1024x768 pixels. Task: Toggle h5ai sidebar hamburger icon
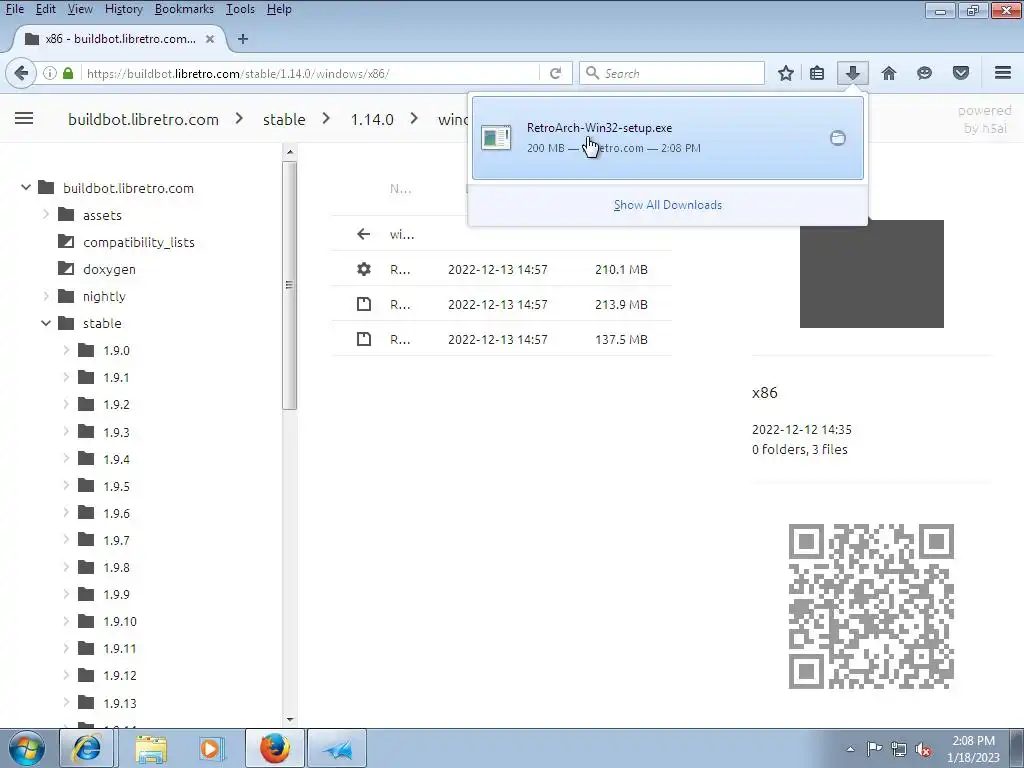point(24,118)
